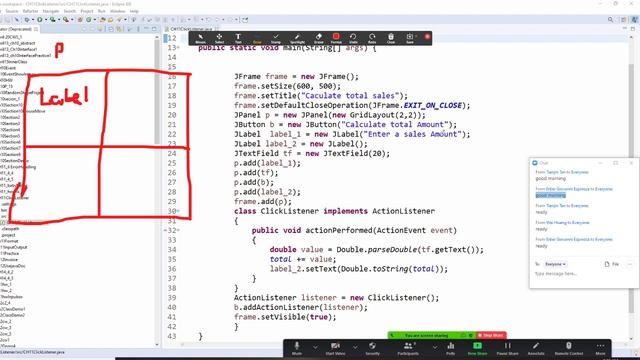Click the Navigator vertical scrollbar
The height and width of the screenshot is (360, 640).
157,190
